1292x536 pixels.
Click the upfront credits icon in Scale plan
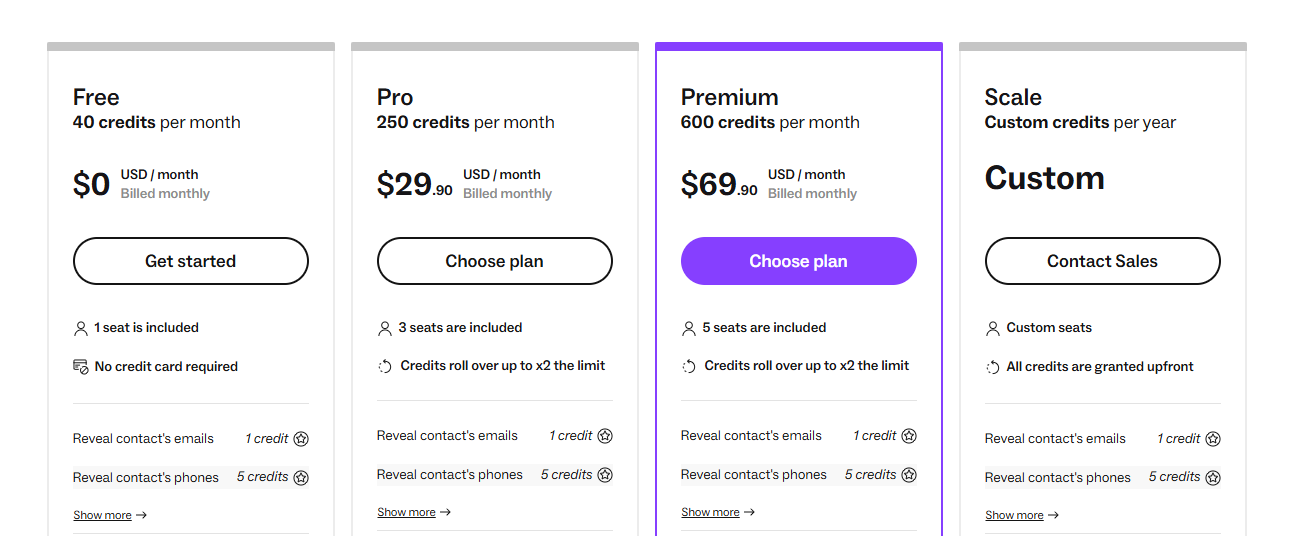(993, 368)
